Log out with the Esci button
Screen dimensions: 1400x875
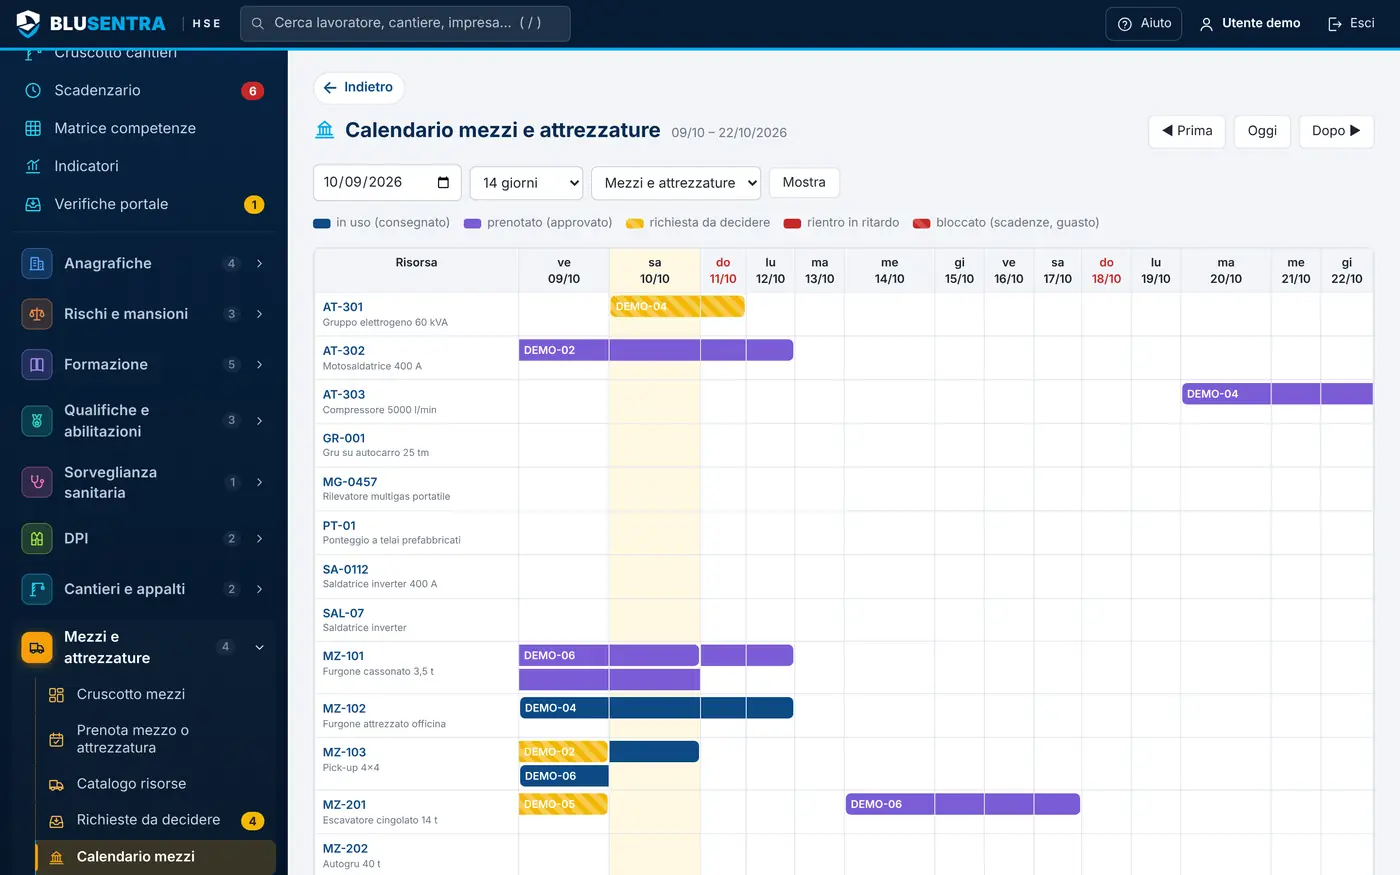point(1351,23)
